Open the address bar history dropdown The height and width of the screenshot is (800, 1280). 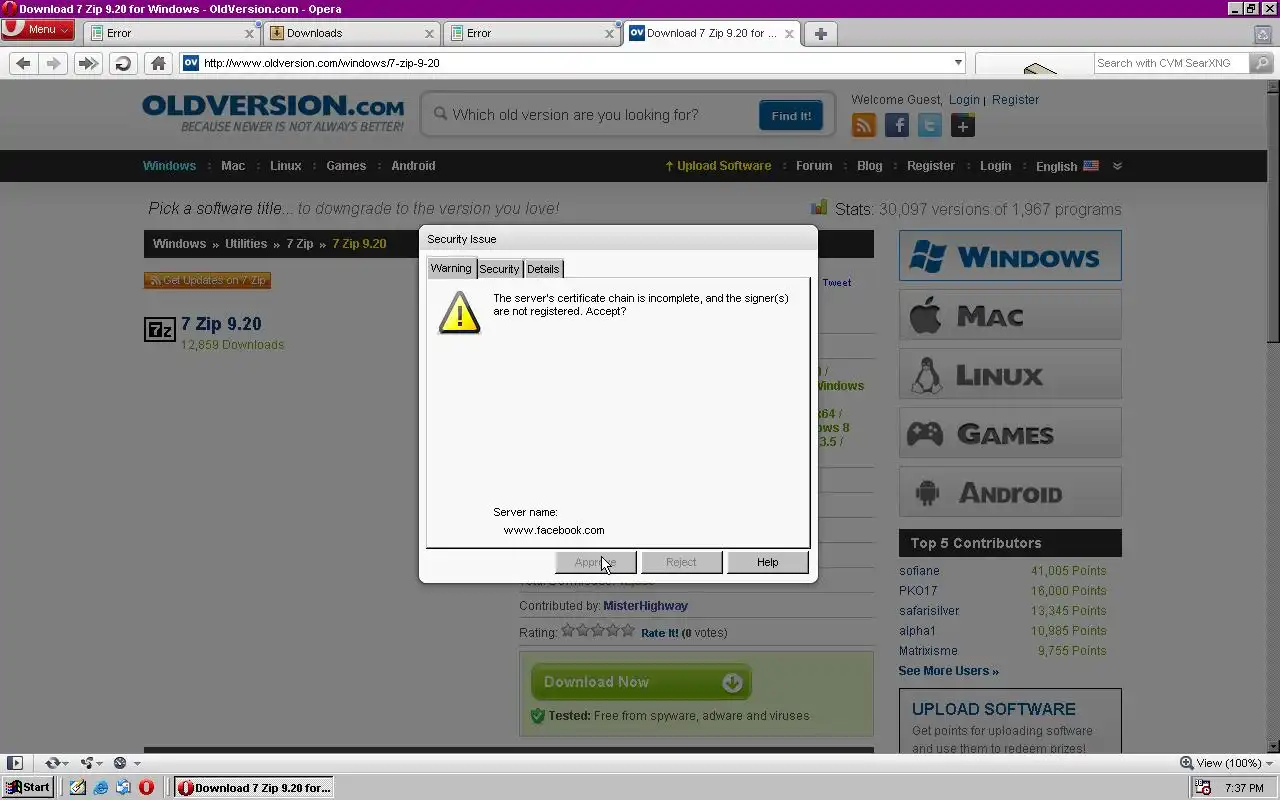[x=958, y=63]
